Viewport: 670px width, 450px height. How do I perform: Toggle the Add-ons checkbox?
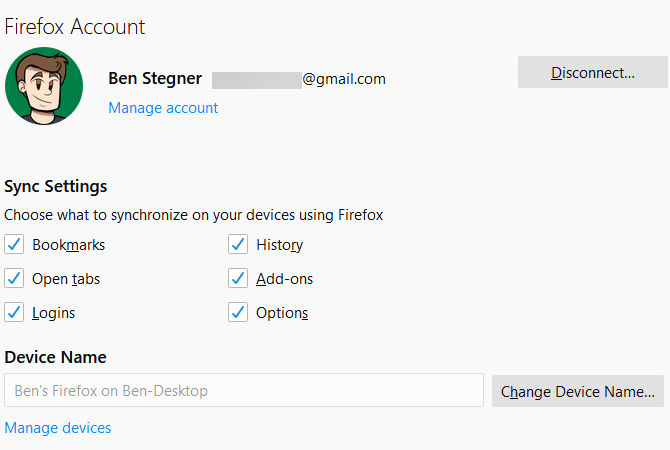coord(238,279)
